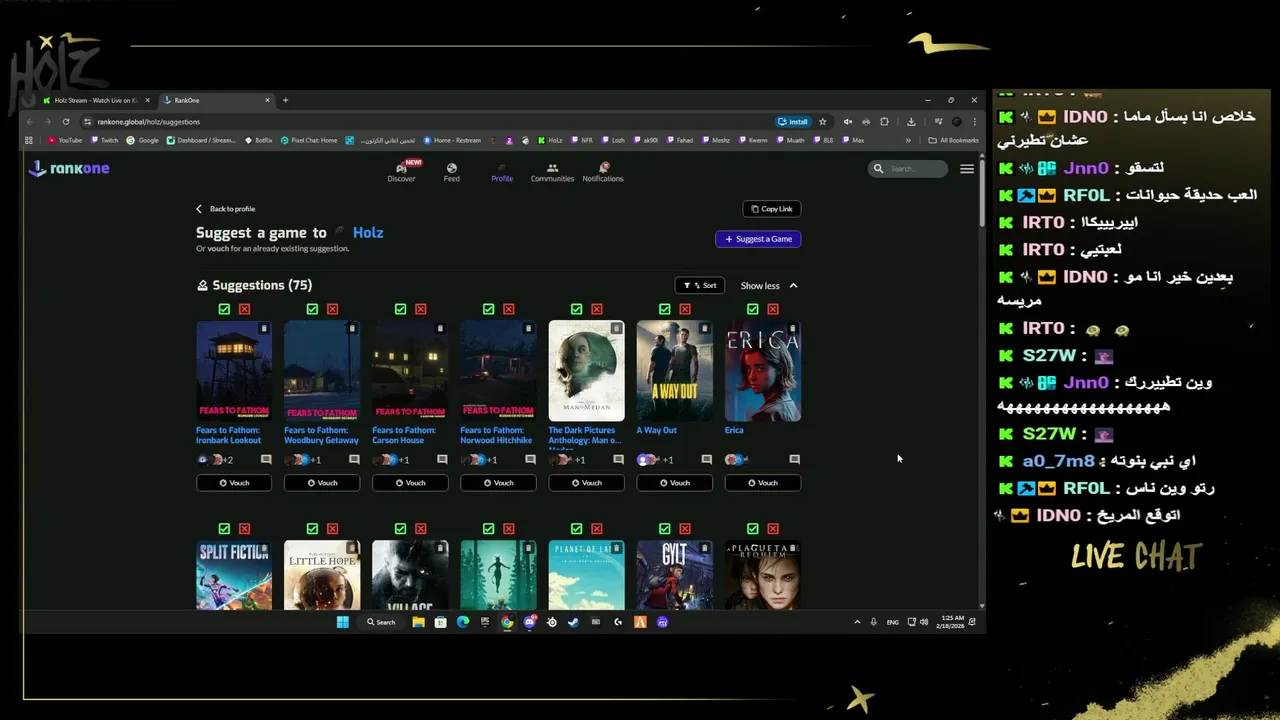Open the Feed globe icon

pos(452,168)
